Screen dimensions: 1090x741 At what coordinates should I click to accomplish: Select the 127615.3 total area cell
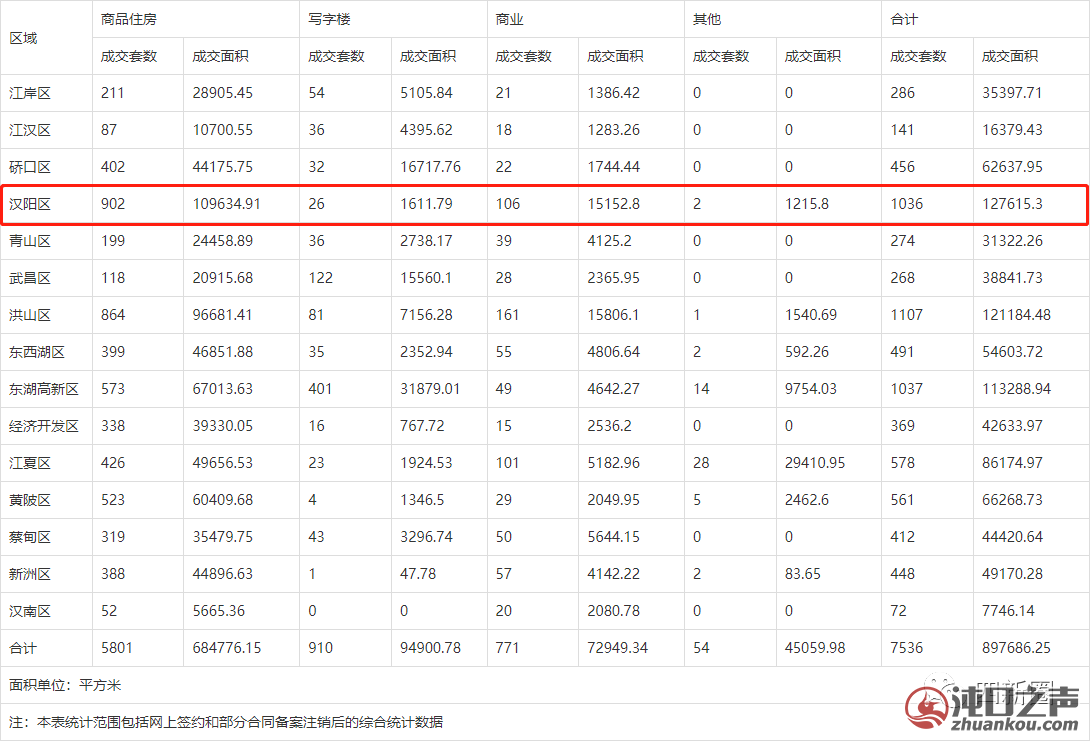click(1012, 204)
